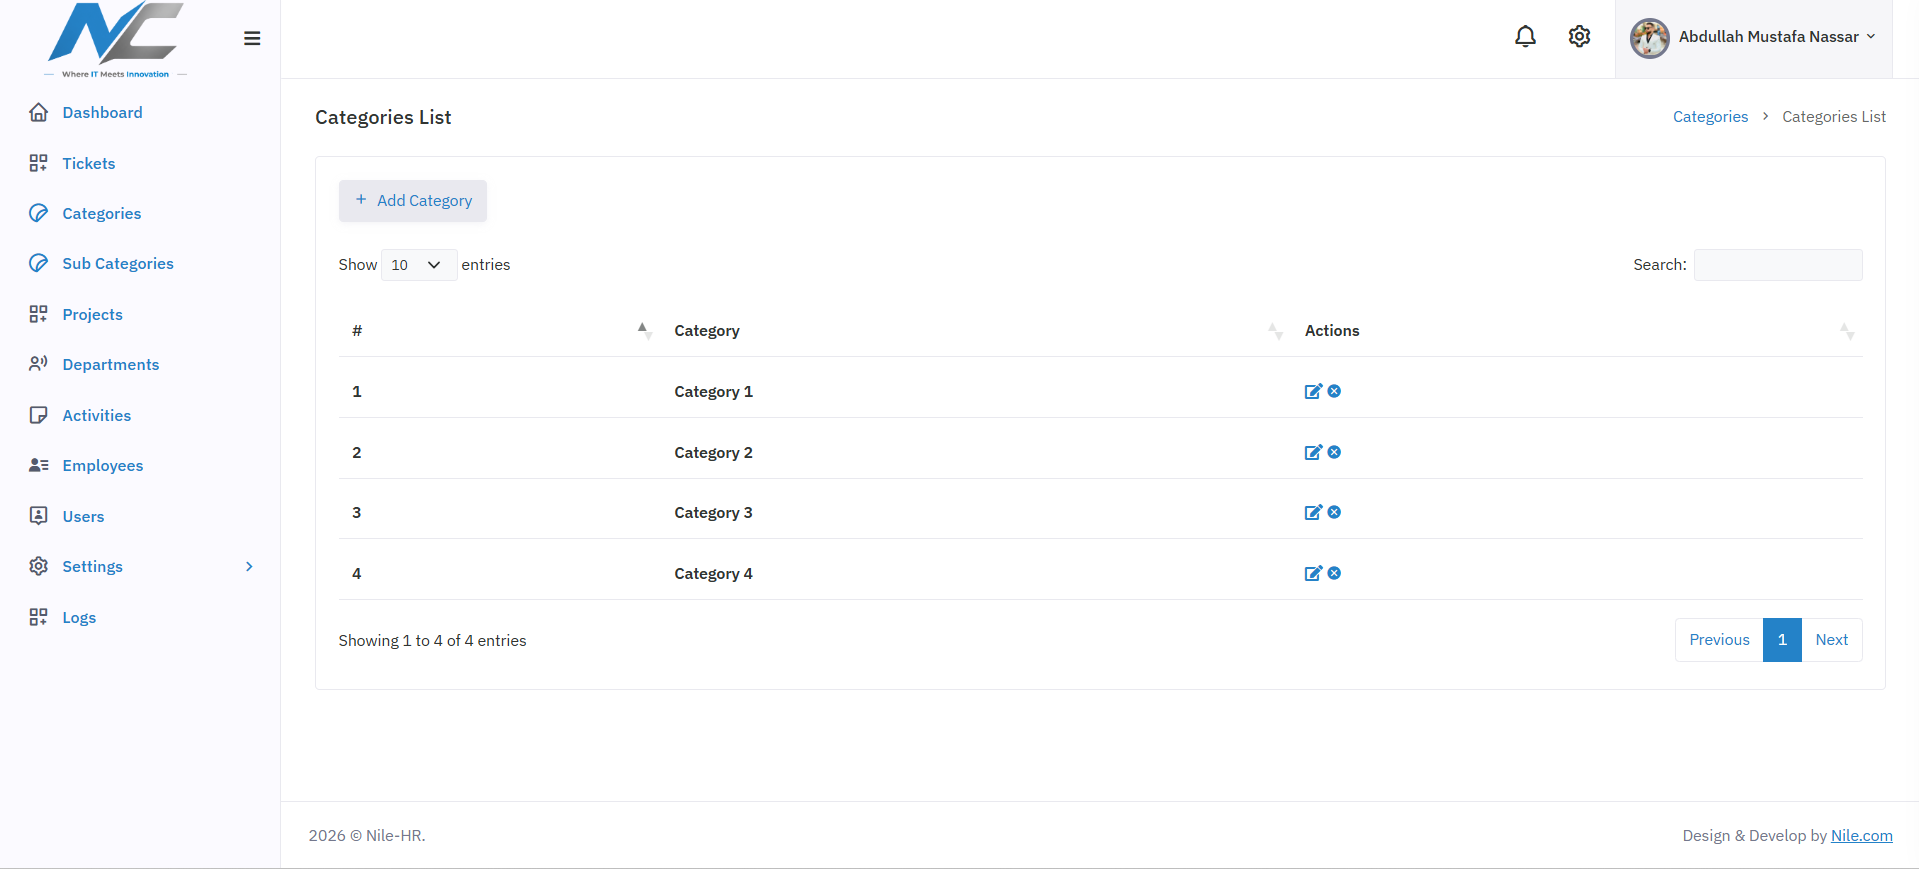Follow the Nile.com footer link
The height and width of the screenshot is (869, 1919).
click(1861, 836)
